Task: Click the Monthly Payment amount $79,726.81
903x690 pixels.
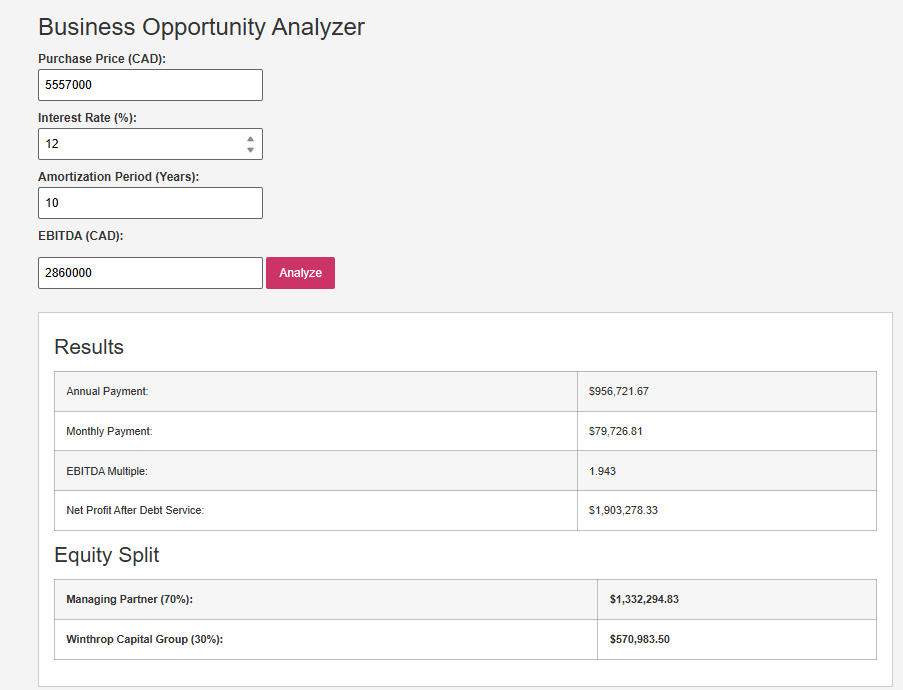Action: (x=616, y=431)
